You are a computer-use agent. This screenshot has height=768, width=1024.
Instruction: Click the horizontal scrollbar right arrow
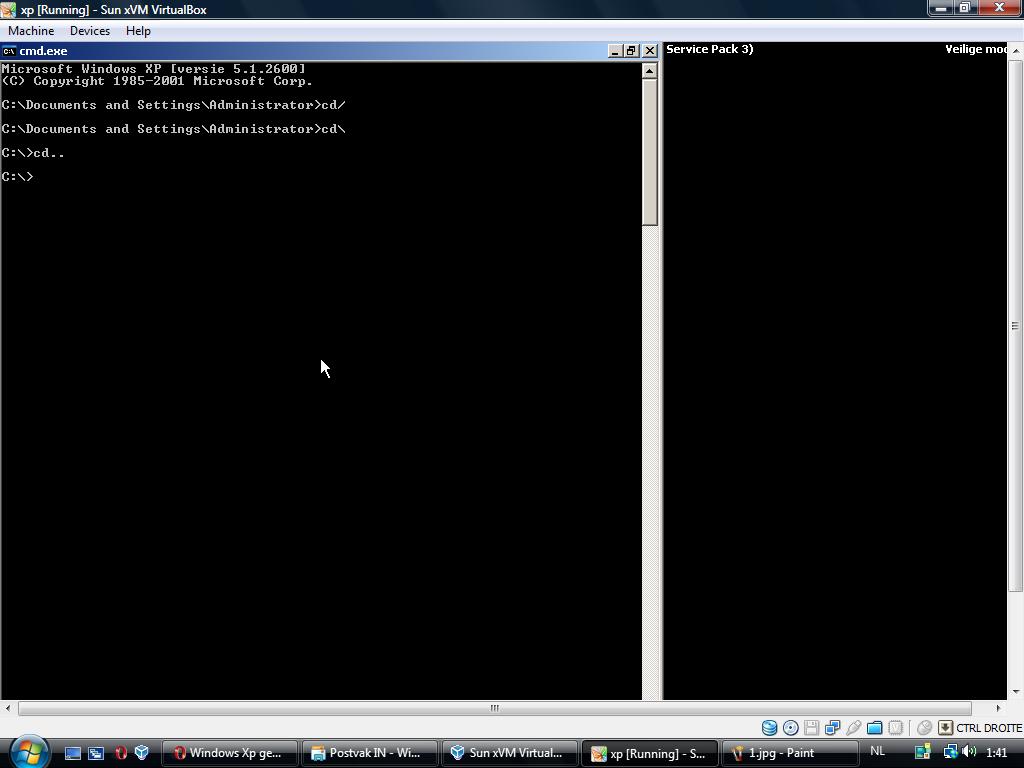click(x=999, y=708)
